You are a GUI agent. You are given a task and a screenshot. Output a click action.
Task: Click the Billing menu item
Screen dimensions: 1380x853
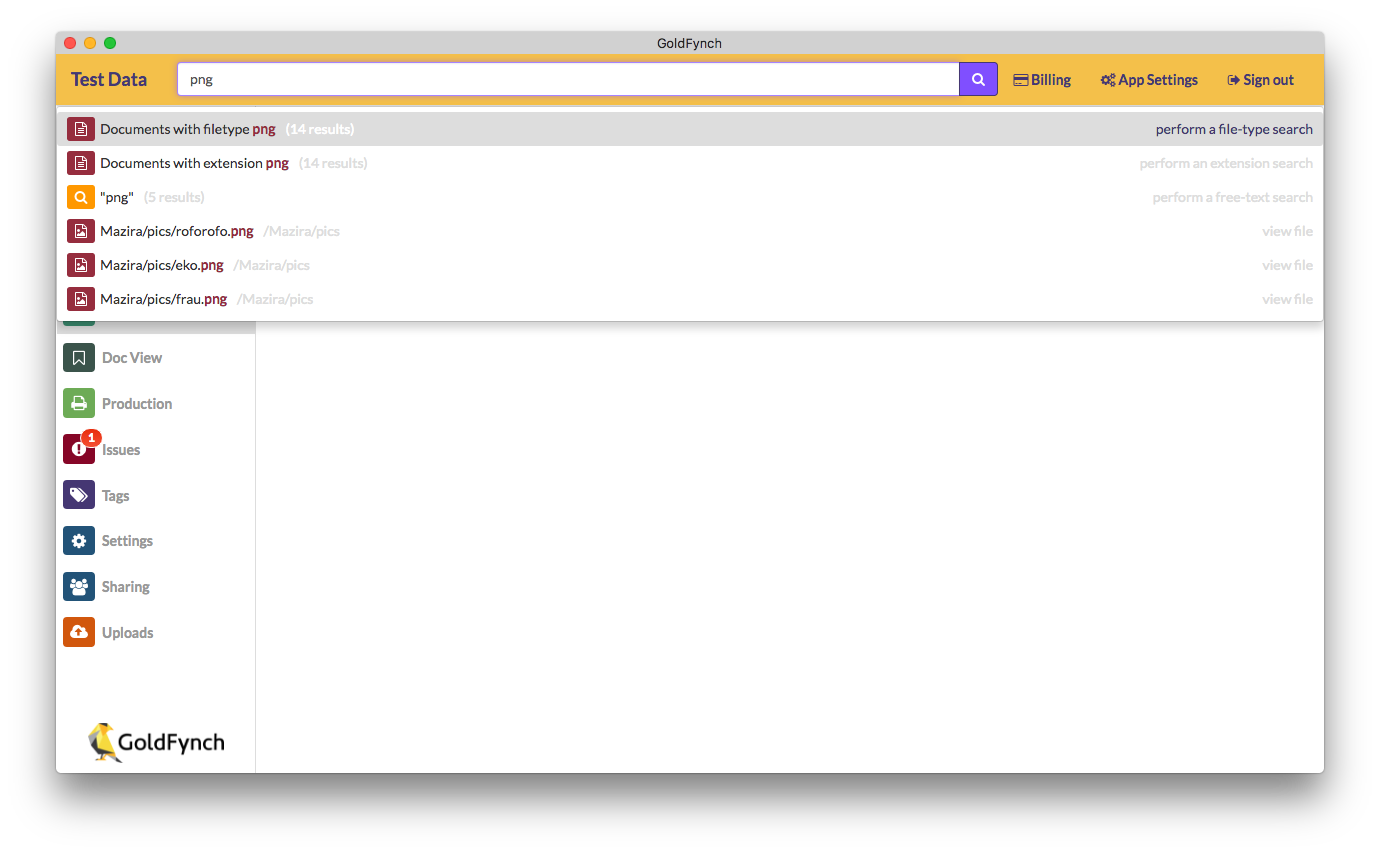(1042, 79)
